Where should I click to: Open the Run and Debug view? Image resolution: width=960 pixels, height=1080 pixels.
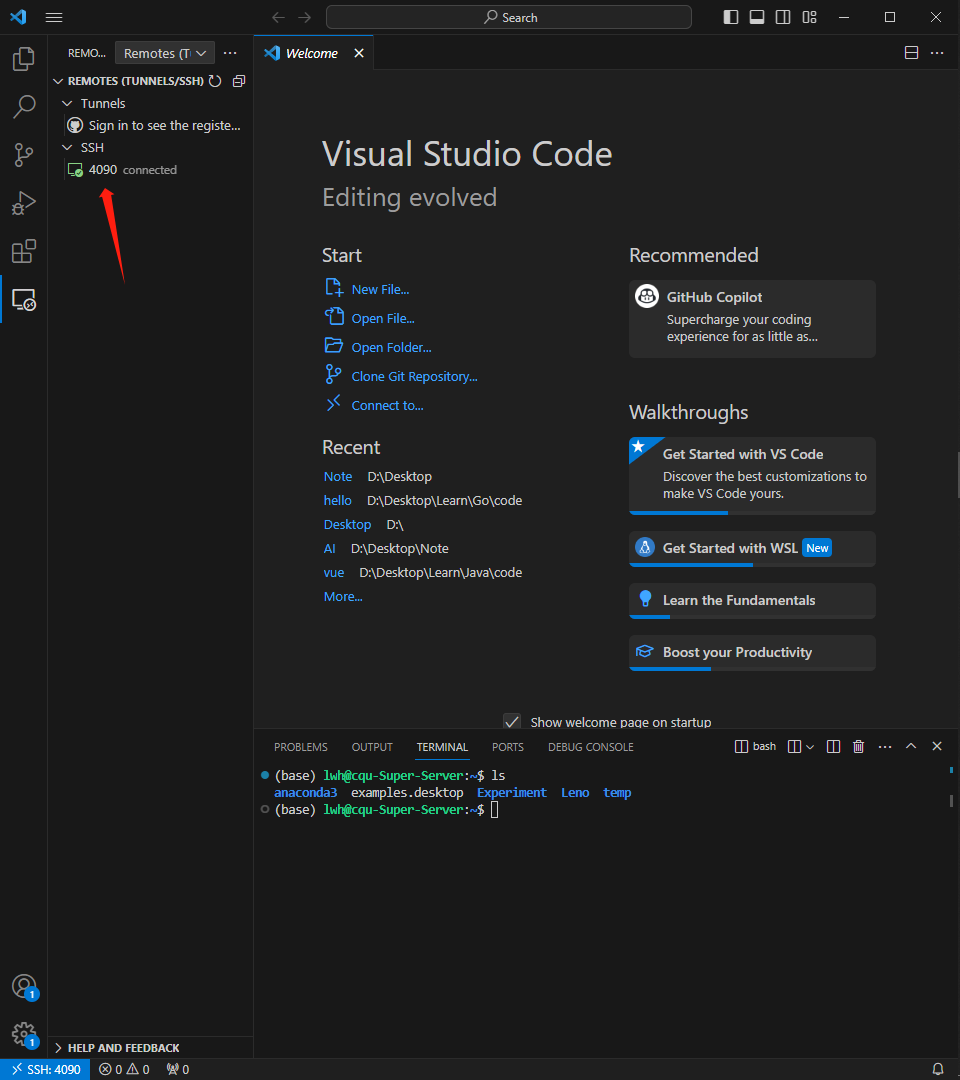coord(23,203)
